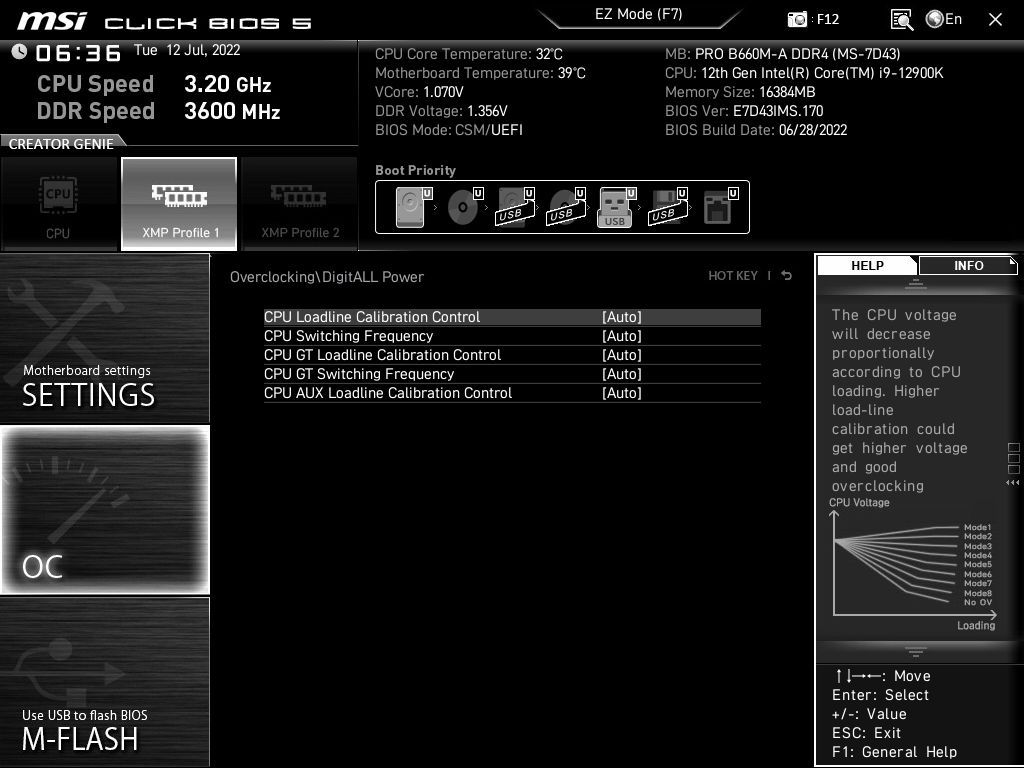
Task: Open the HOT KEY list
Action: (x=733, y=276)
